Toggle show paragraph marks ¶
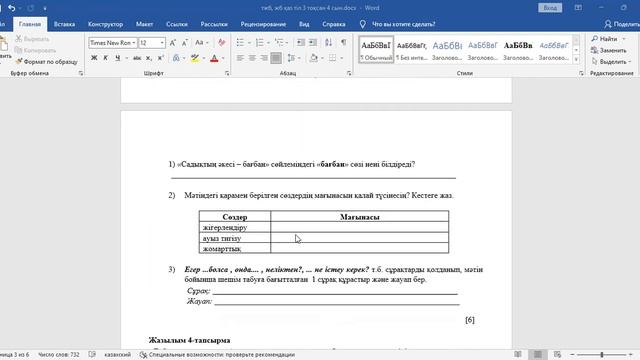This screenshot has width=640, height=360. click(344, 43)
